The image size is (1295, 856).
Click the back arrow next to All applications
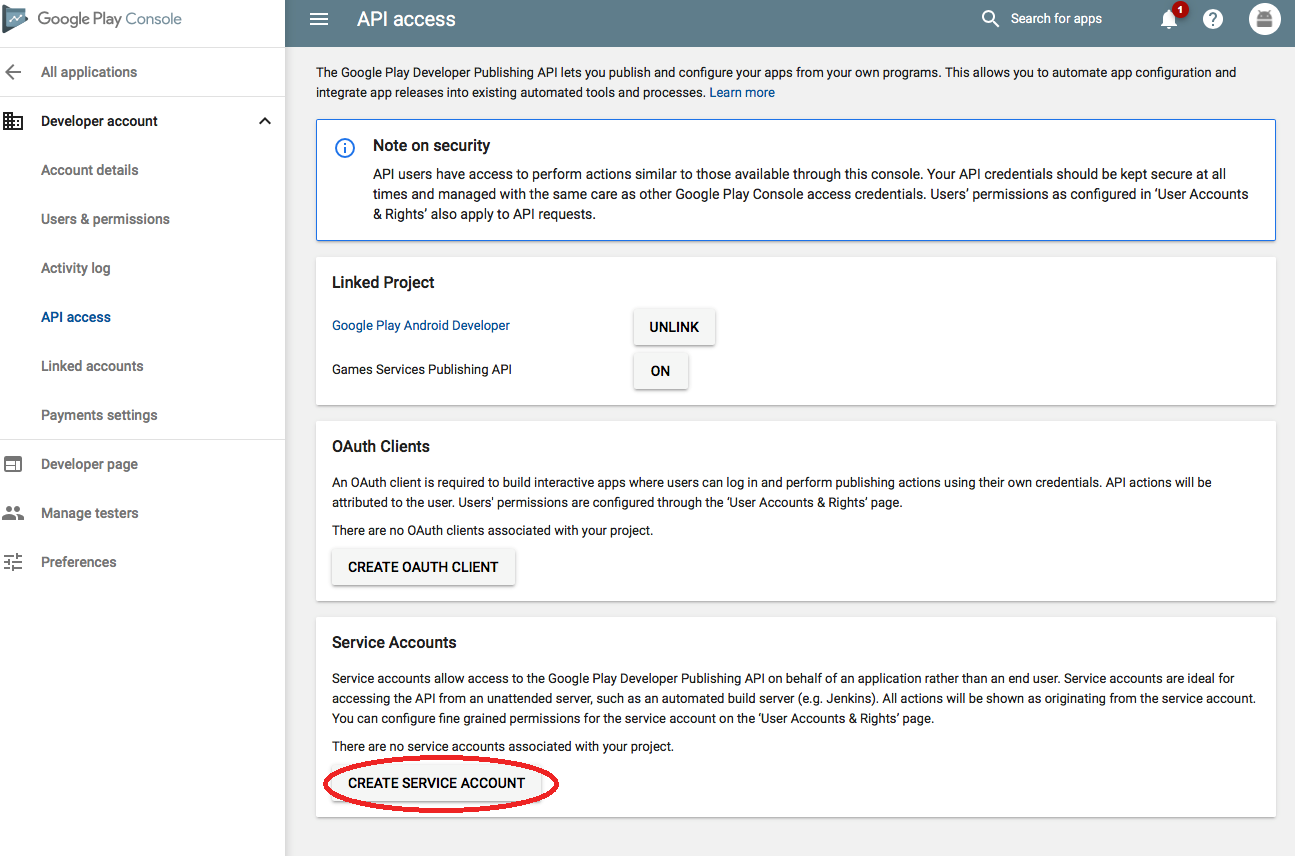[12, 71]
